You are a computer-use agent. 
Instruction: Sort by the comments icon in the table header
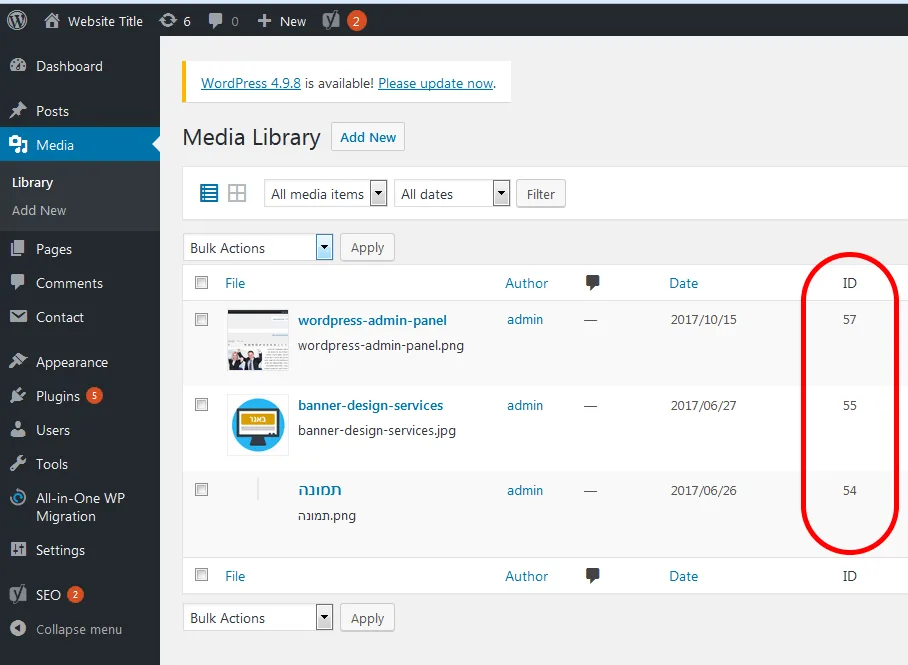click(x=592, y=283)
